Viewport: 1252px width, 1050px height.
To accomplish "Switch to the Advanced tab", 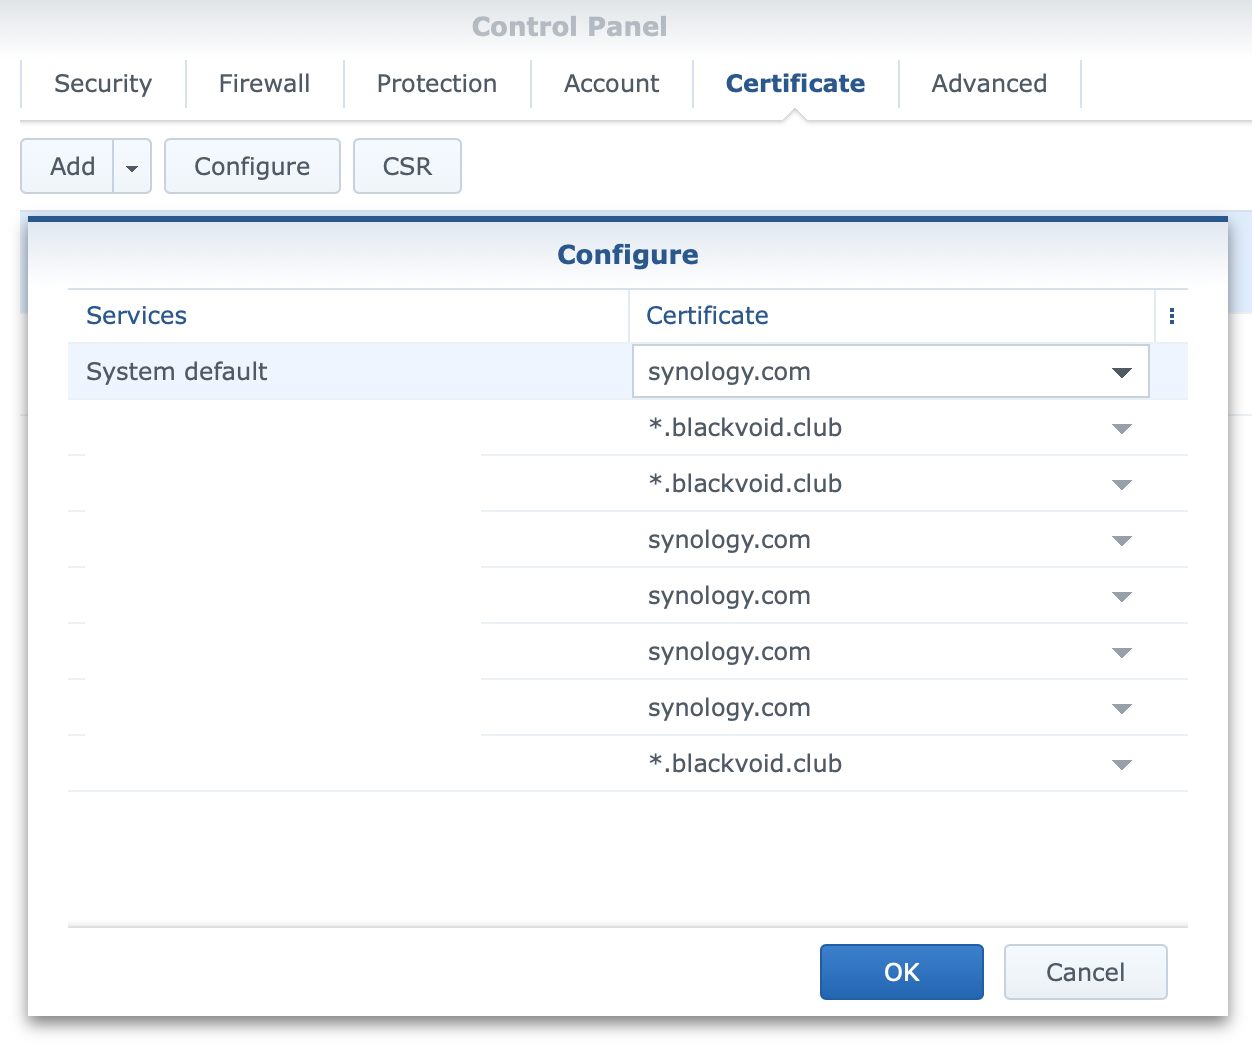I will coord(990,84).
